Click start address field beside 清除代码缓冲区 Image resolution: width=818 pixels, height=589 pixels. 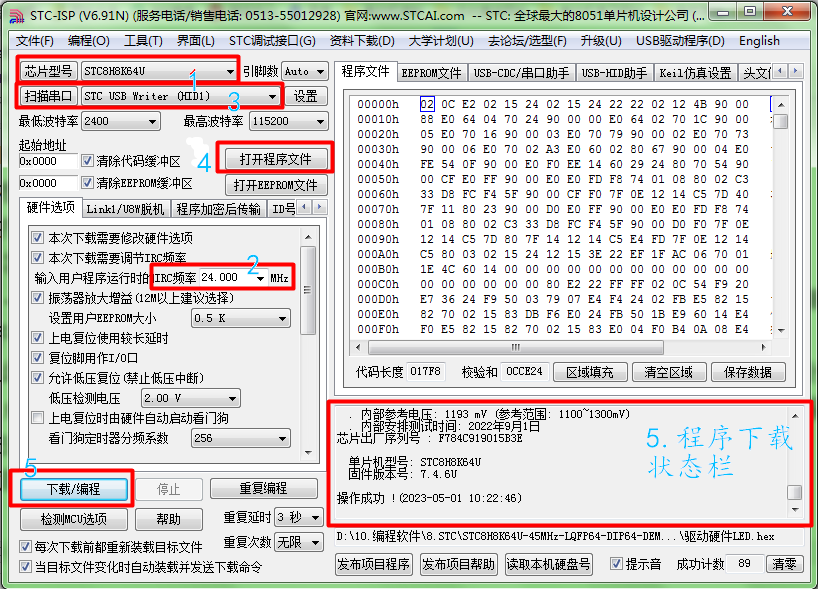pos(47,161)
